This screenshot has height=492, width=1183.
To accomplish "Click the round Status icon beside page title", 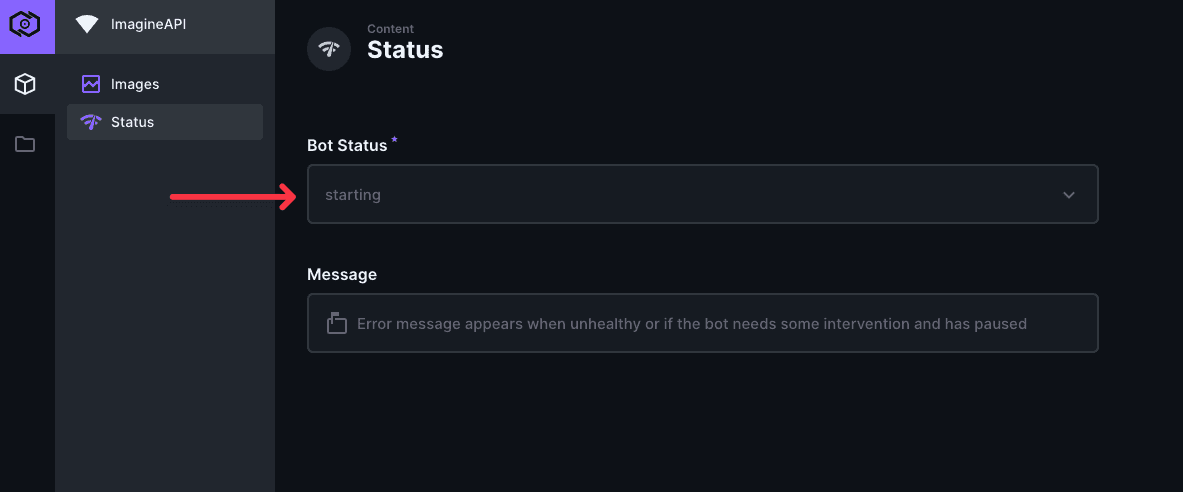I will click(x=329, y=49).
